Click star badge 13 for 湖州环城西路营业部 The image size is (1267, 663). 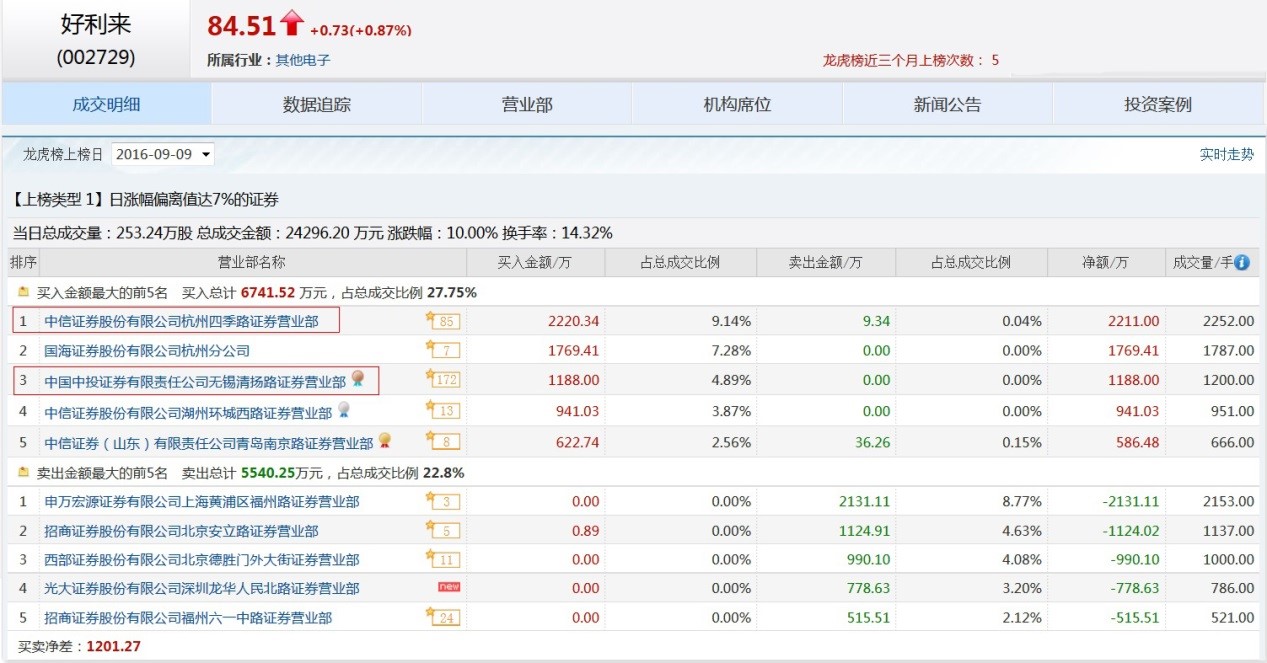[442, 411]
